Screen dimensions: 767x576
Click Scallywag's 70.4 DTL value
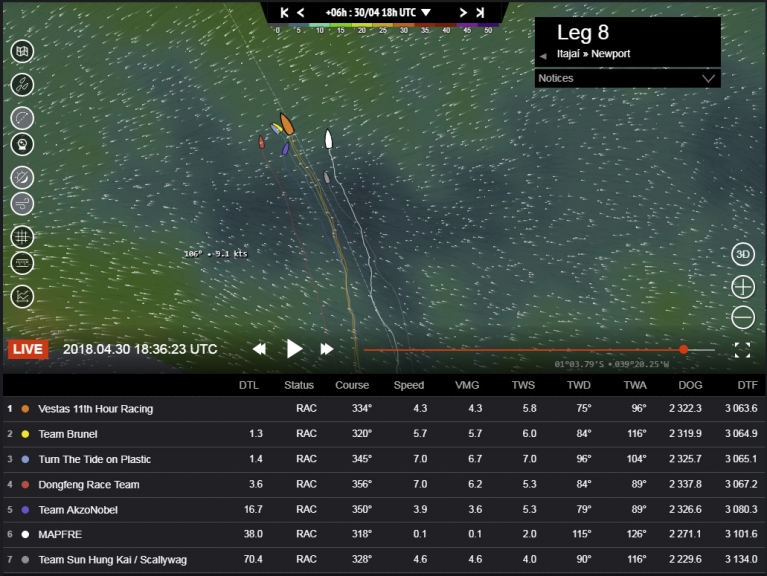[x=253, y=559]
